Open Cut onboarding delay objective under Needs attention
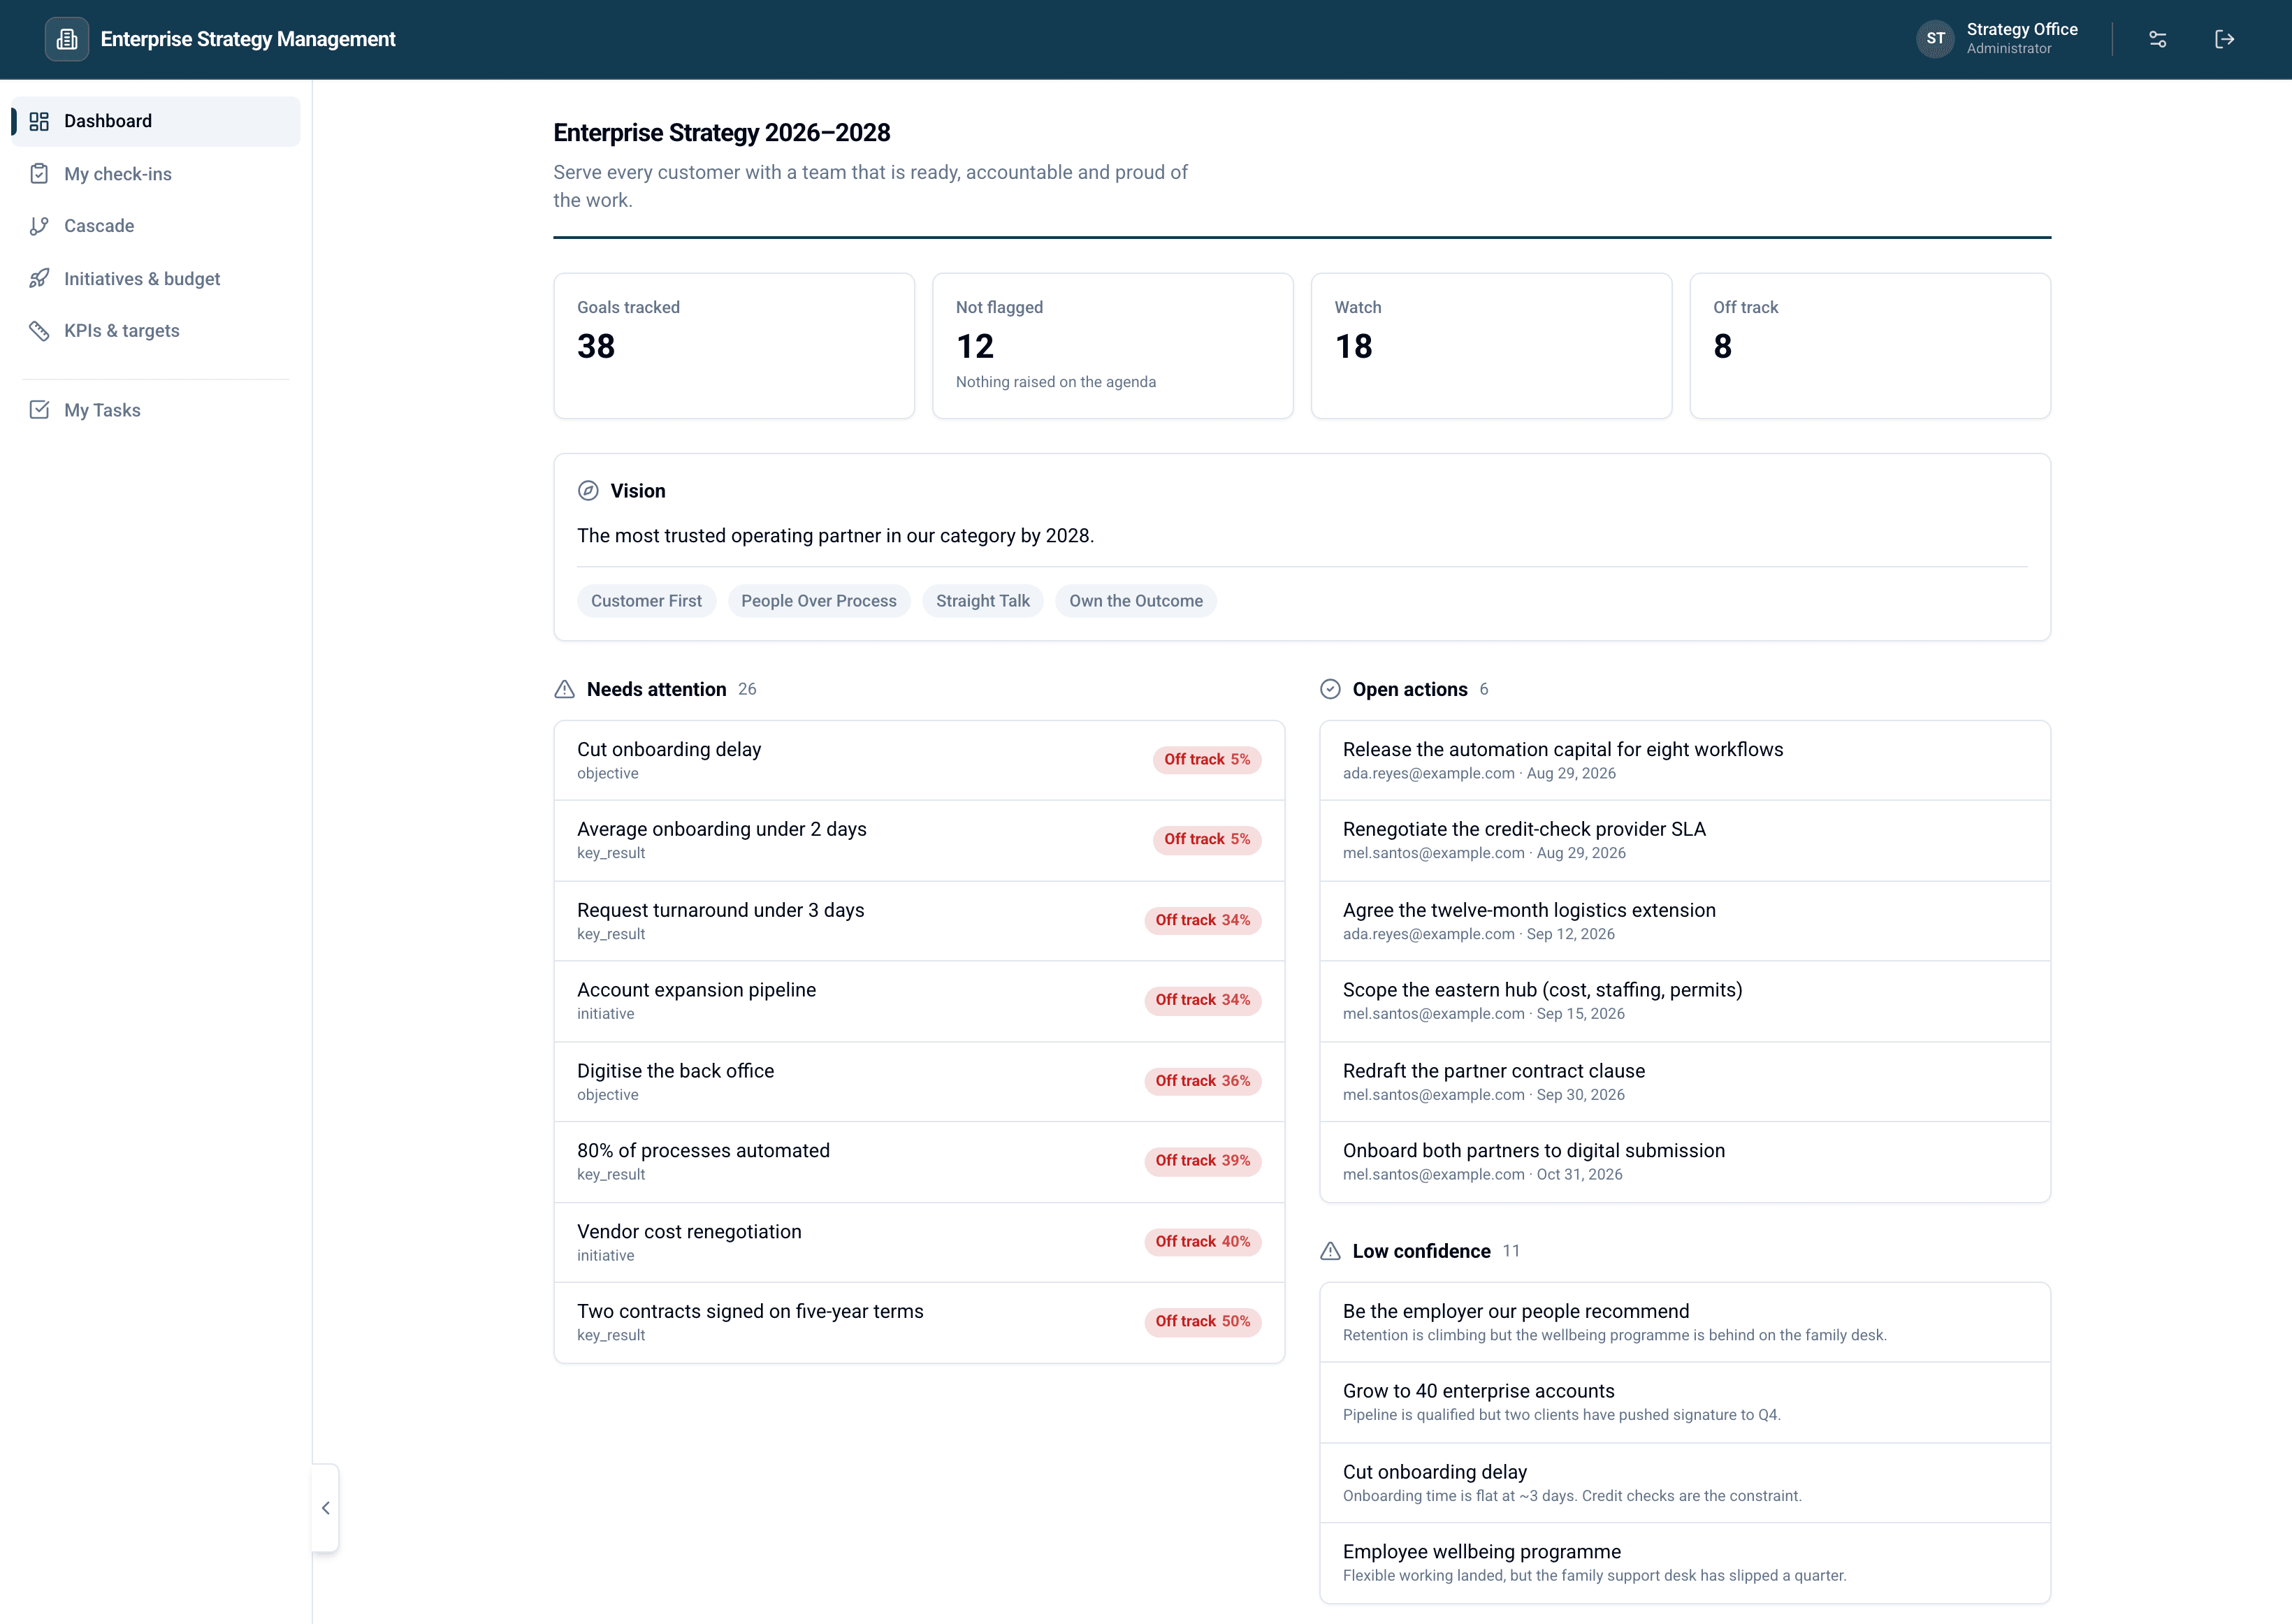The width and height of the screenshot is (2292, 1624). click(919, 760)
